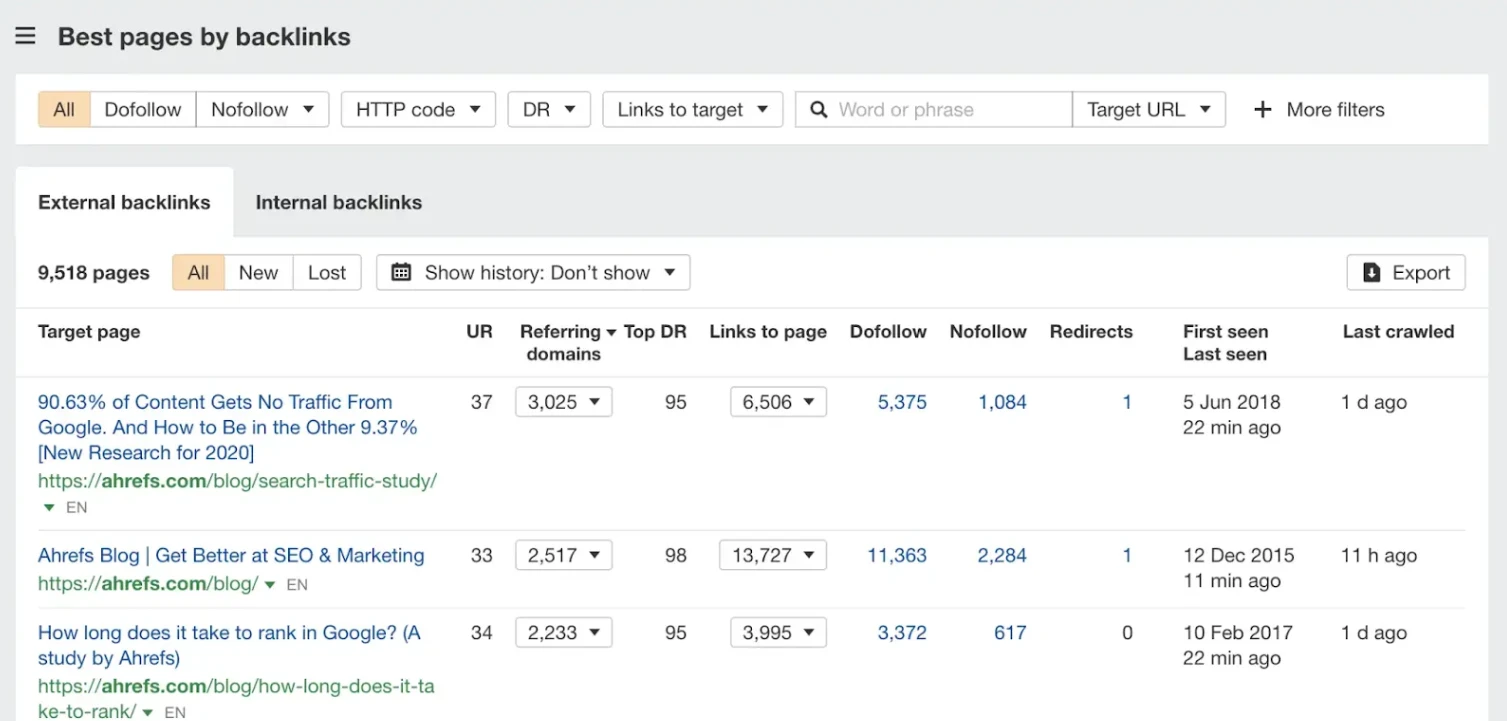
Task: Click the UR value 37
Action: (x=482, y=402)
